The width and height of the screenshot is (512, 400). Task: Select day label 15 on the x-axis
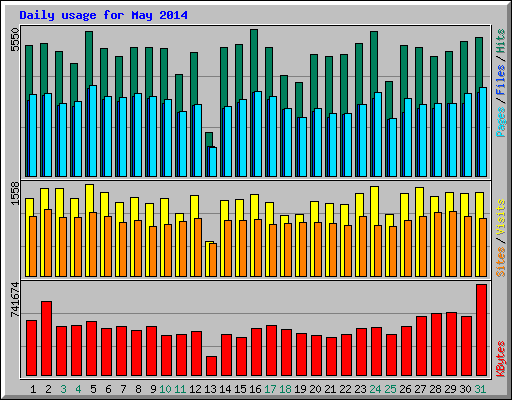tap(240, 389)
